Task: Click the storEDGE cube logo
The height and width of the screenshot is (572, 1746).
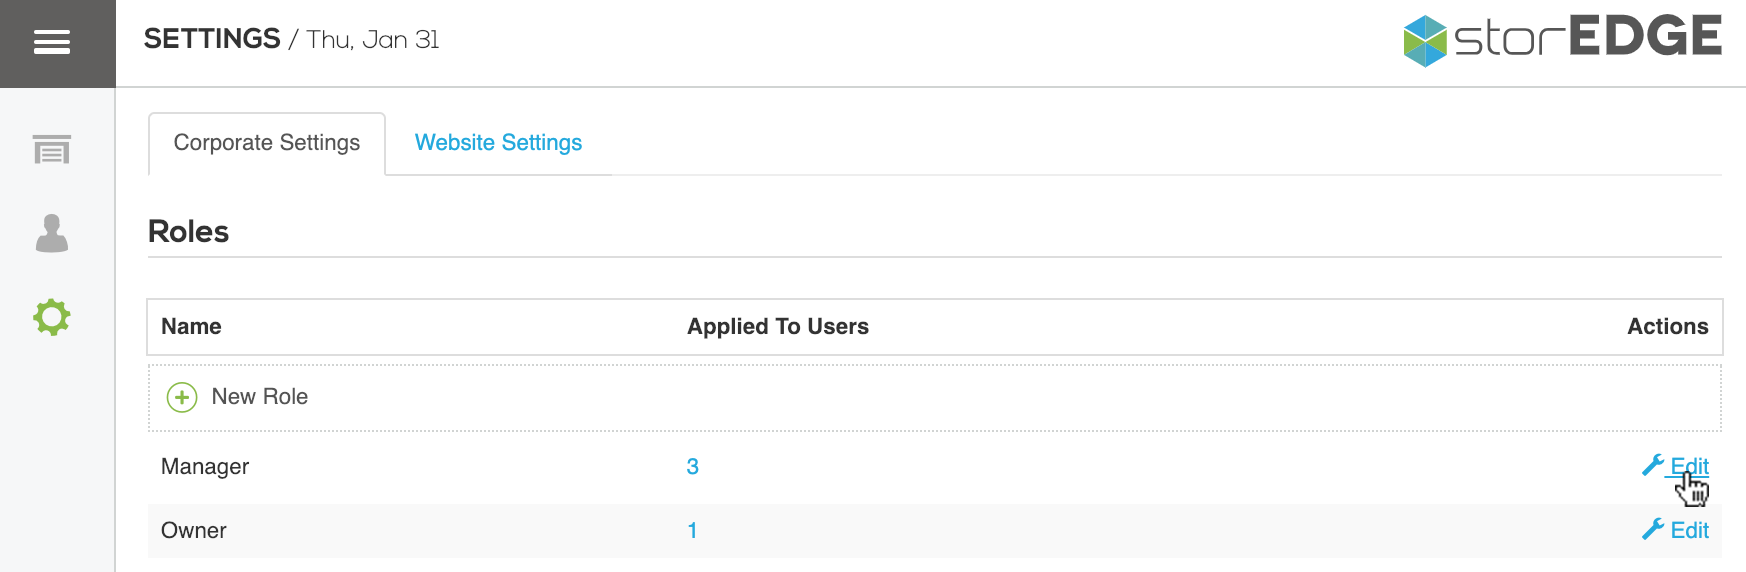Action: point(1425,41)
